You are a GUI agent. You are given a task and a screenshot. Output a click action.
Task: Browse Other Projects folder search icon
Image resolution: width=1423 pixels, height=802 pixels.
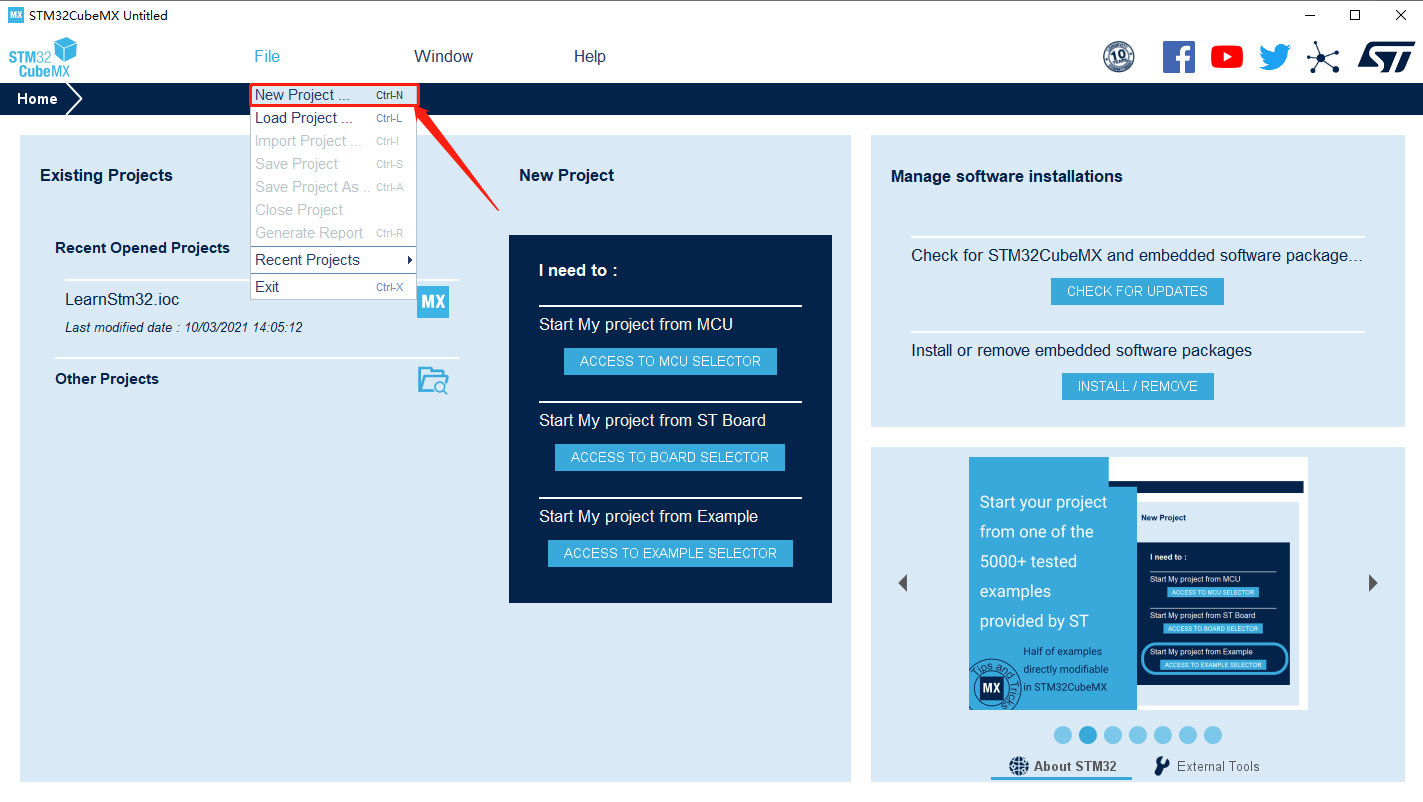(433, 380)
